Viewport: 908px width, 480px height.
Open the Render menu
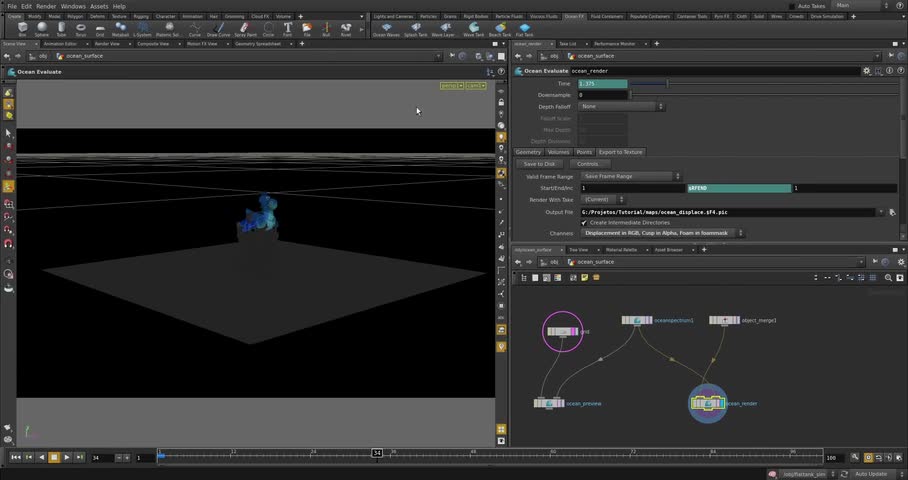point(46,6)
